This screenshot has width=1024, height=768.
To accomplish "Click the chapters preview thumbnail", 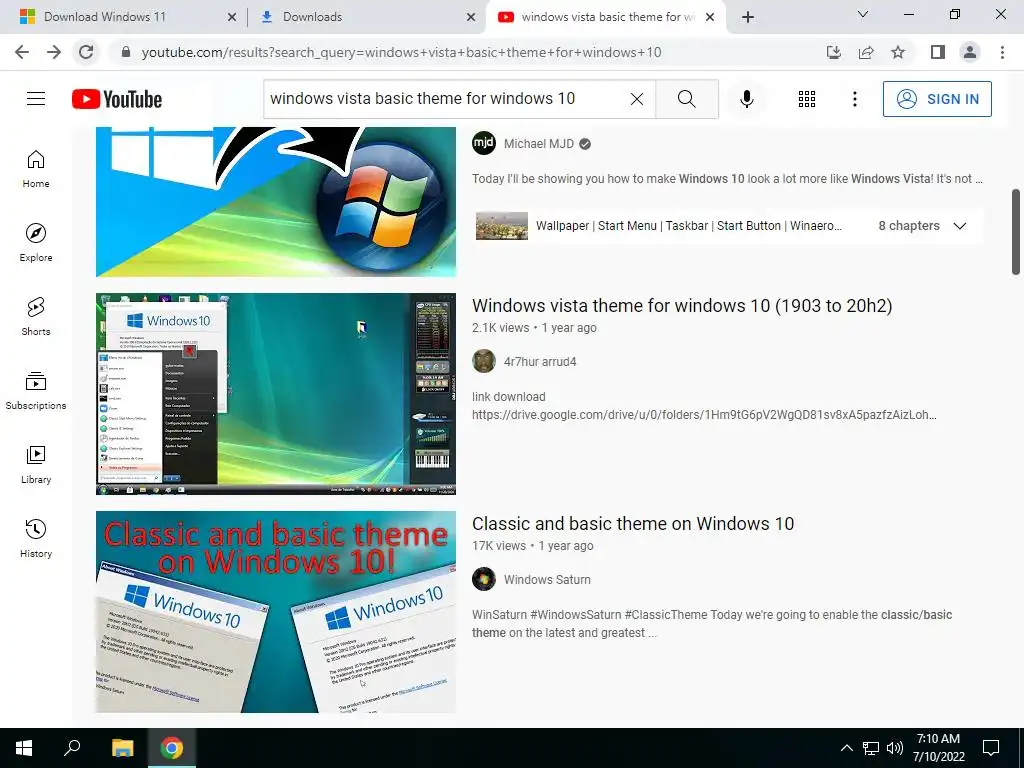I will pos(502,226).
